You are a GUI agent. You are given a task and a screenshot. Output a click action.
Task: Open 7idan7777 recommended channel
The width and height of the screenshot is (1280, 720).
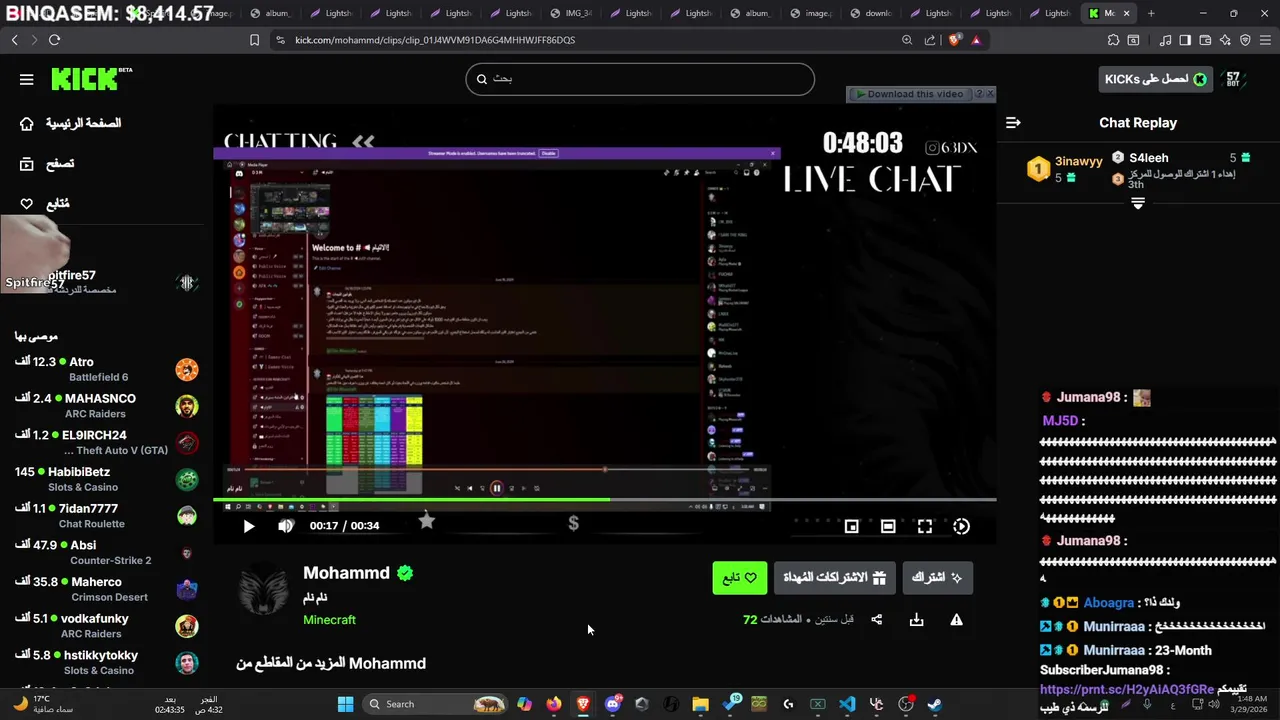(x=106, y=516)
